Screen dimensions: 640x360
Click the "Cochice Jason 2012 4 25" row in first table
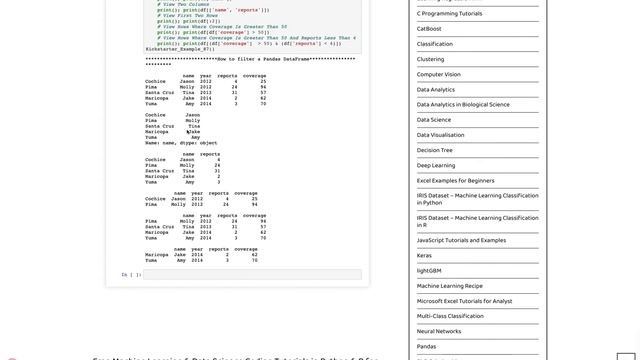click(x=206, y=82)
